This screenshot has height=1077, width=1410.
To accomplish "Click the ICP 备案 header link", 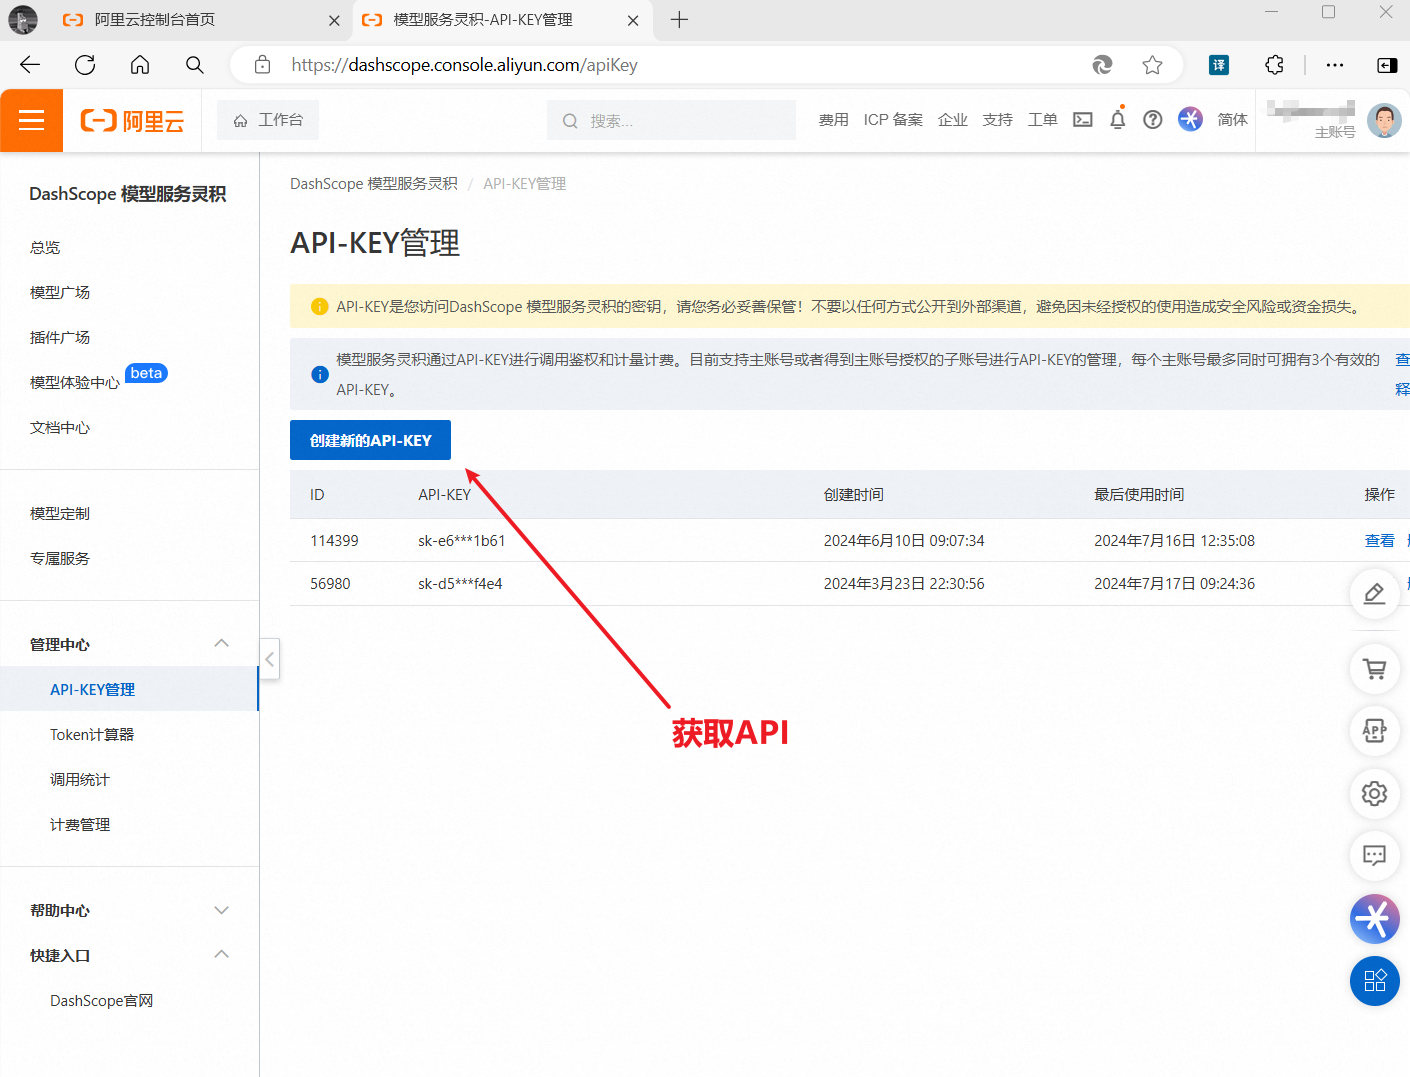I will click(x=893, y=120).
